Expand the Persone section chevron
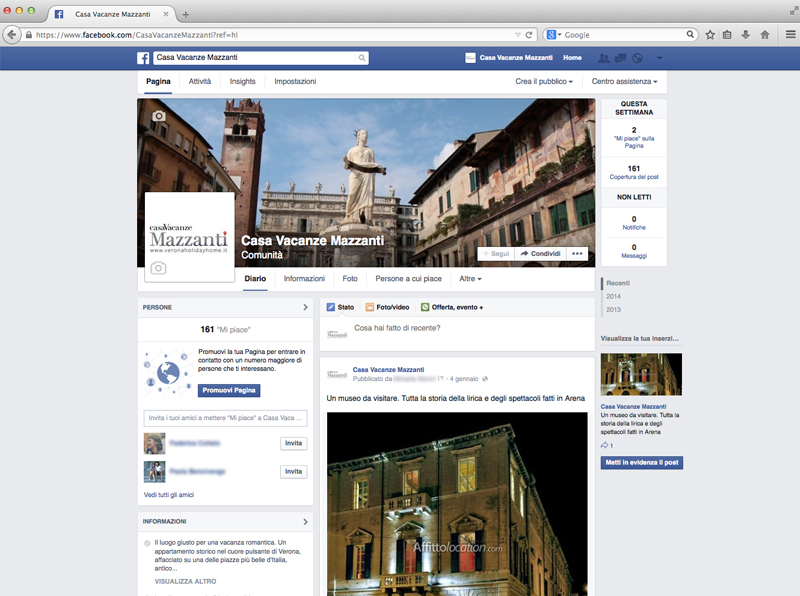 click(305, 307)
